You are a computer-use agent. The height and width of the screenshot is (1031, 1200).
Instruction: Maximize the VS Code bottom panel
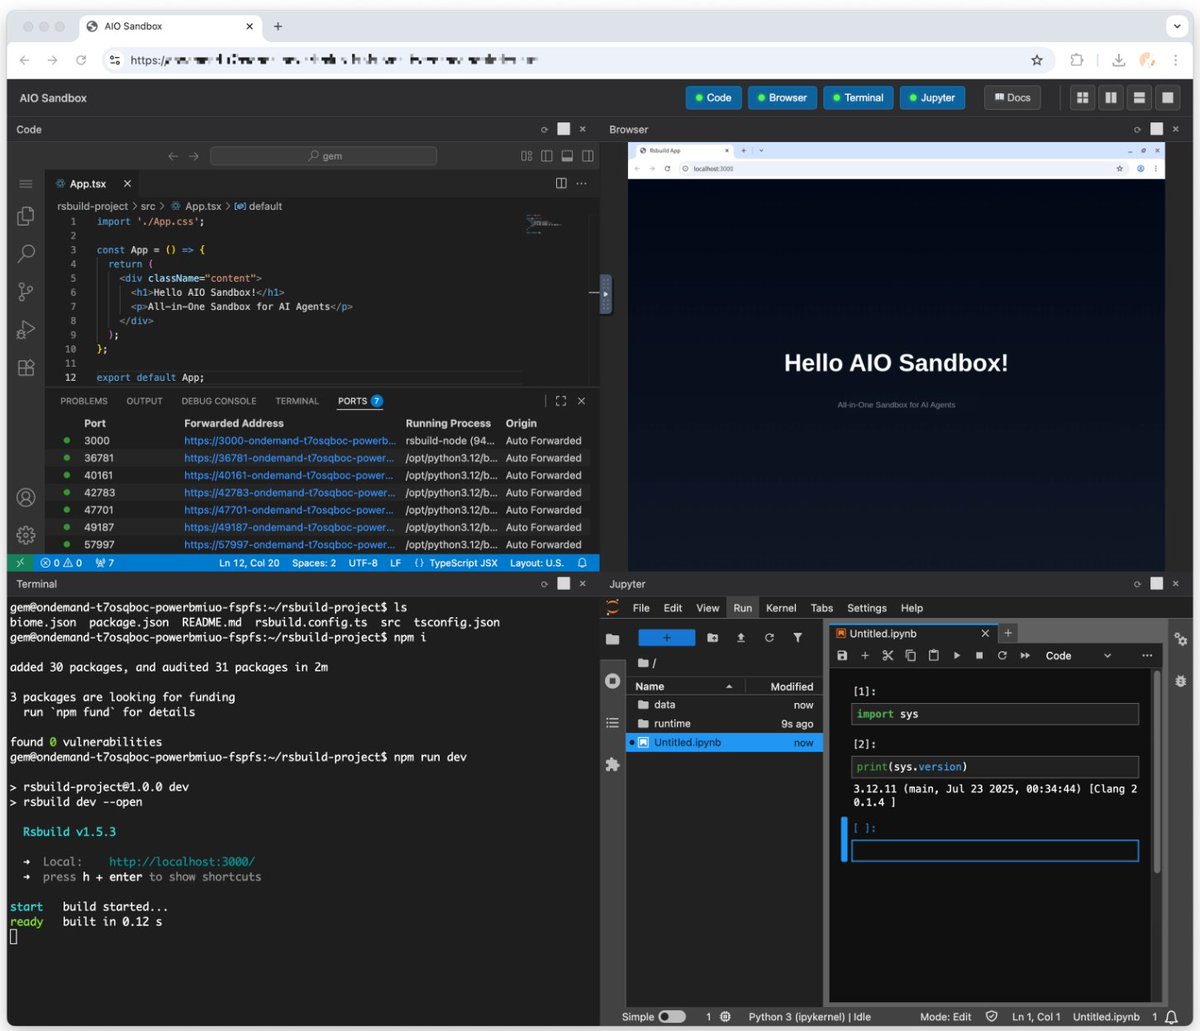(x=560, y=401)
